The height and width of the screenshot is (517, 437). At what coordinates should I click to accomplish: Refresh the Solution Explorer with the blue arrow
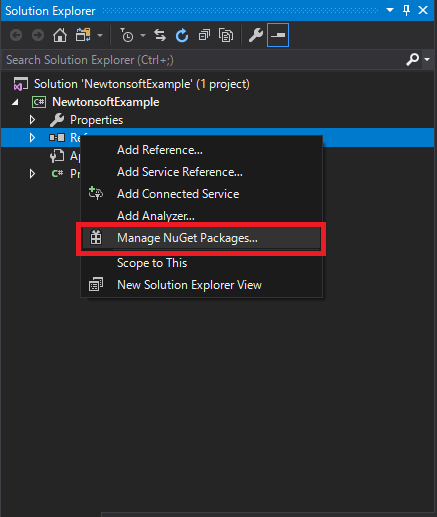coord(182,35)
